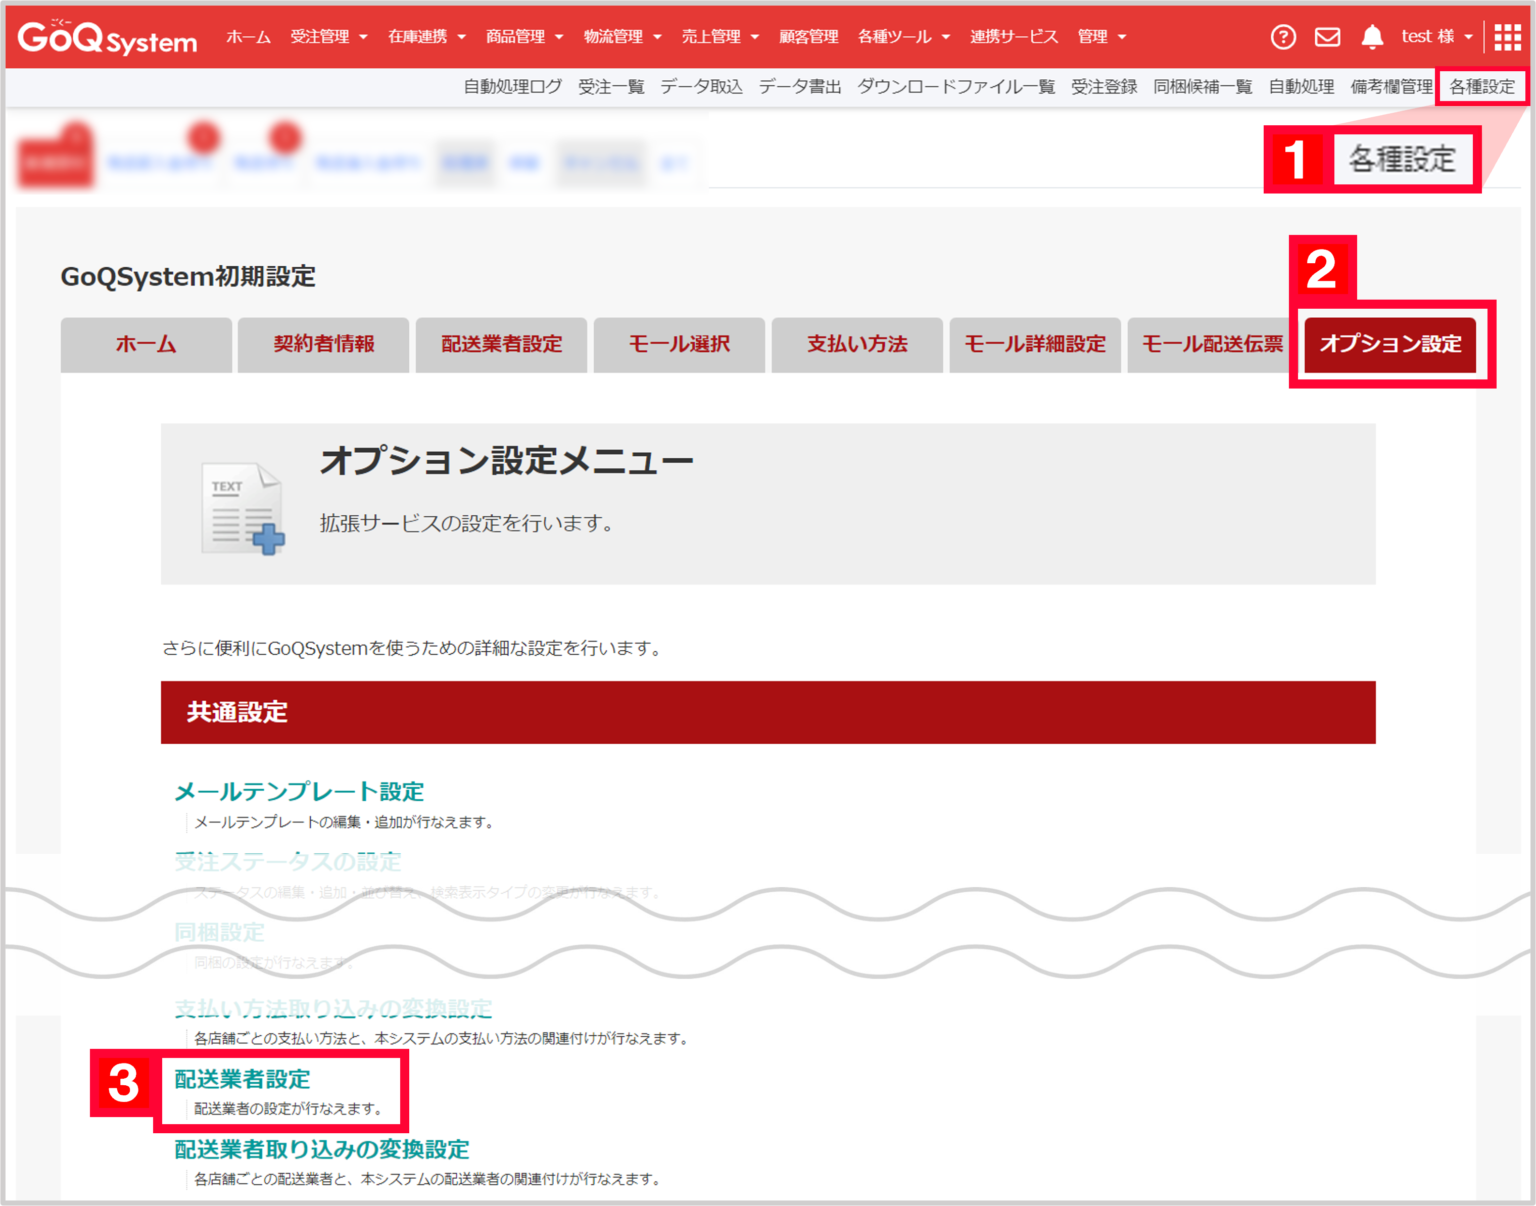This screenshot has height=1206, width=1536.
Task: Click the GoQSystem logo
Action: [x=105, y=36]
